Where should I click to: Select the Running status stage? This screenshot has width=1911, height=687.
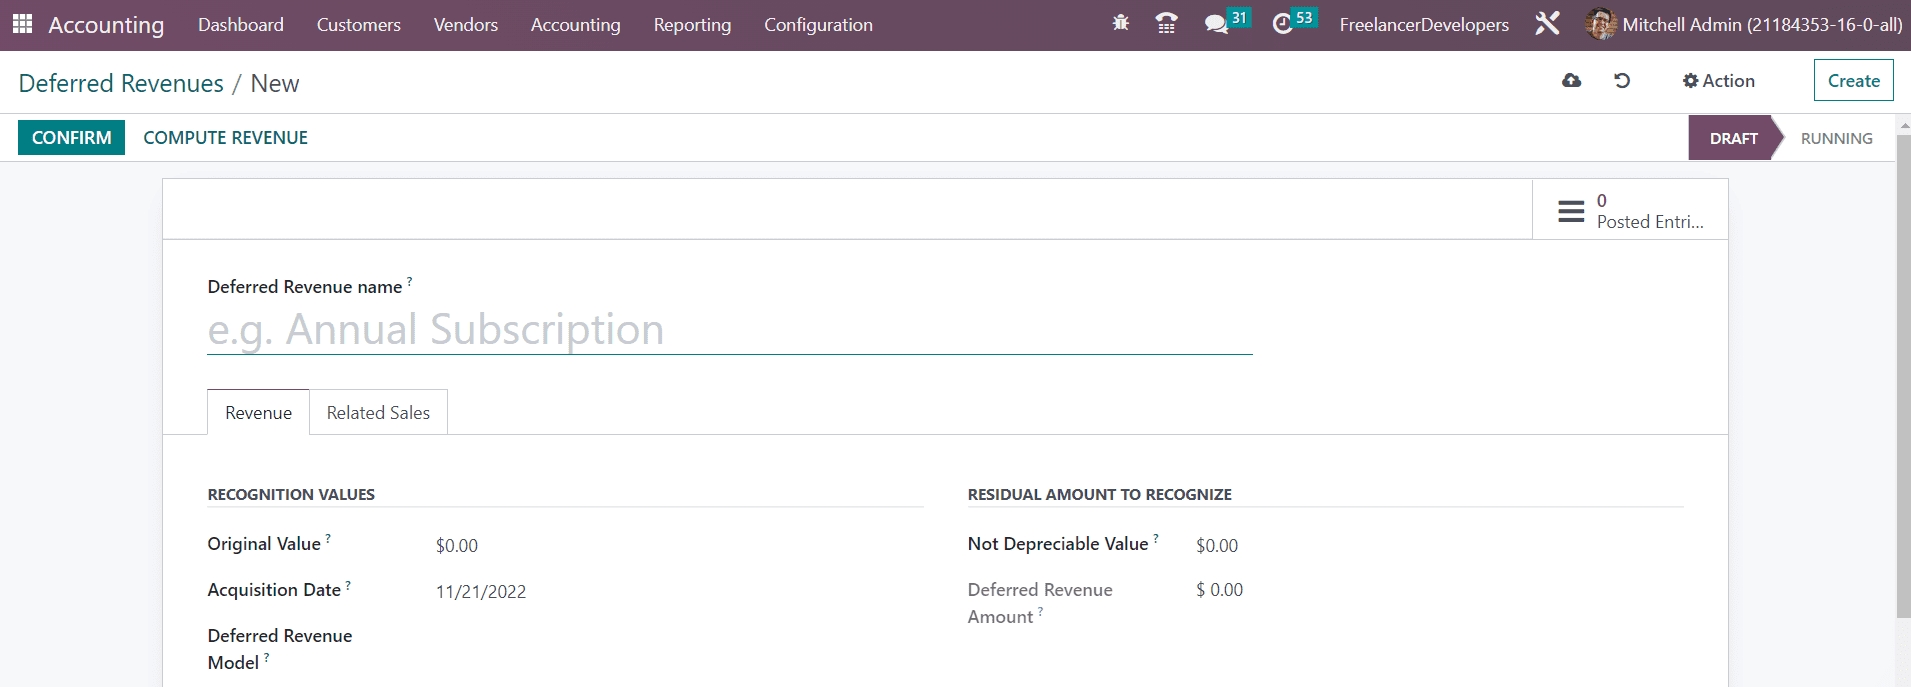[1836, 139]
